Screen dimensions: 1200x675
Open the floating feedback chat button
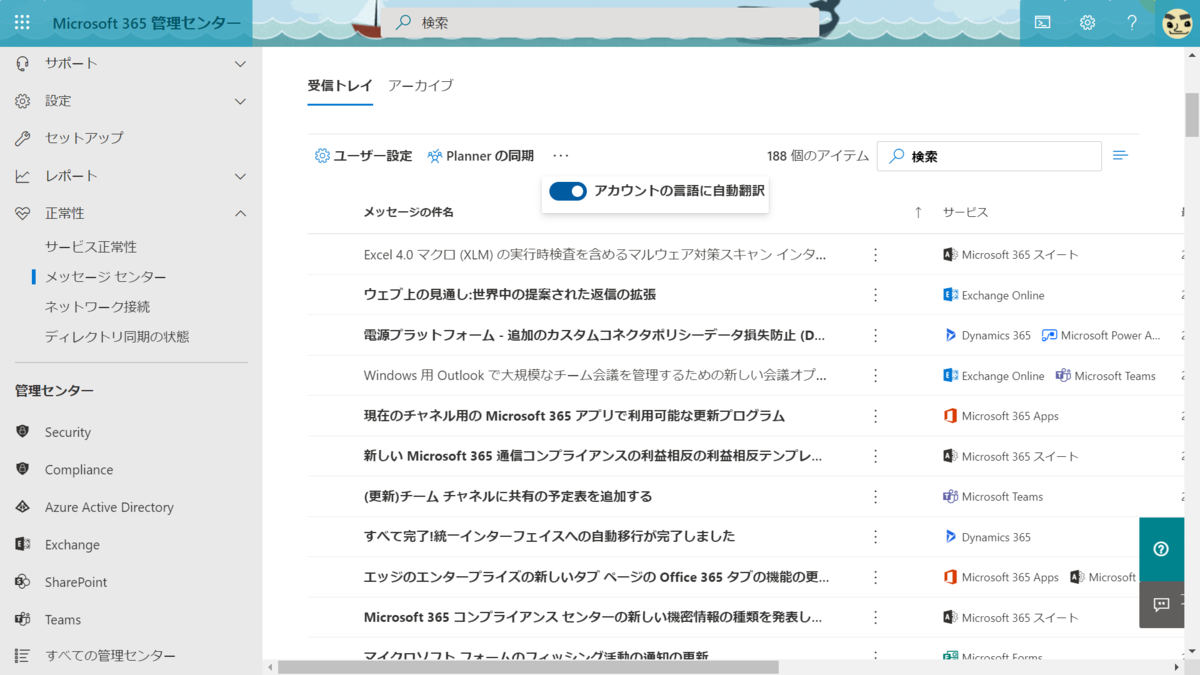pyautogui.click(x=1161, y=604)
